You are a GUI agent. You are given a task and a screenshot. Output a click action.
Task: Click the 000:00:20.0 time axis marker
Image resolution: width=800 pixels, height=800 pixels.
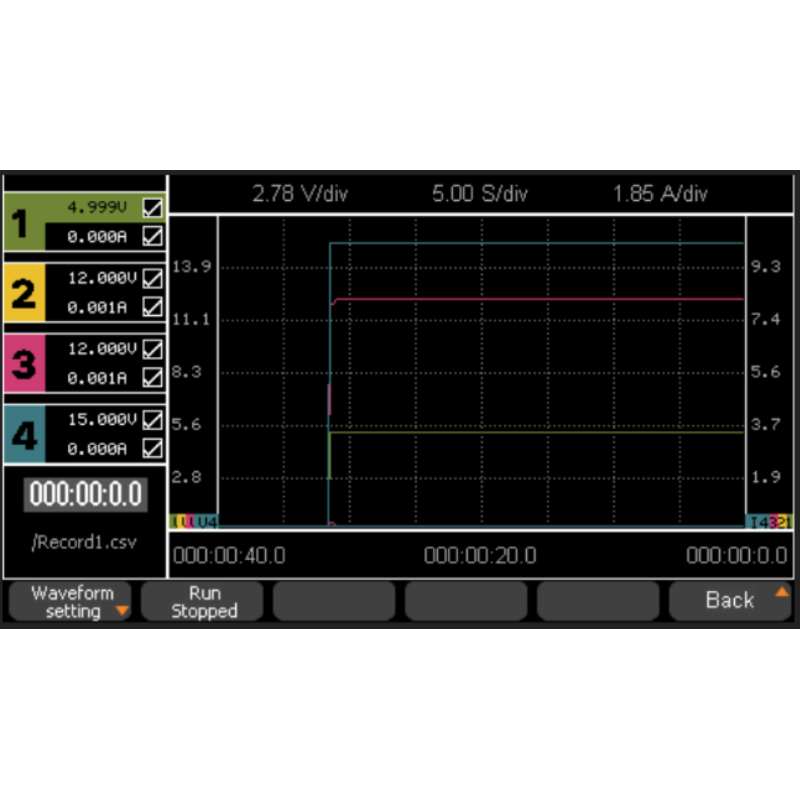479,556
